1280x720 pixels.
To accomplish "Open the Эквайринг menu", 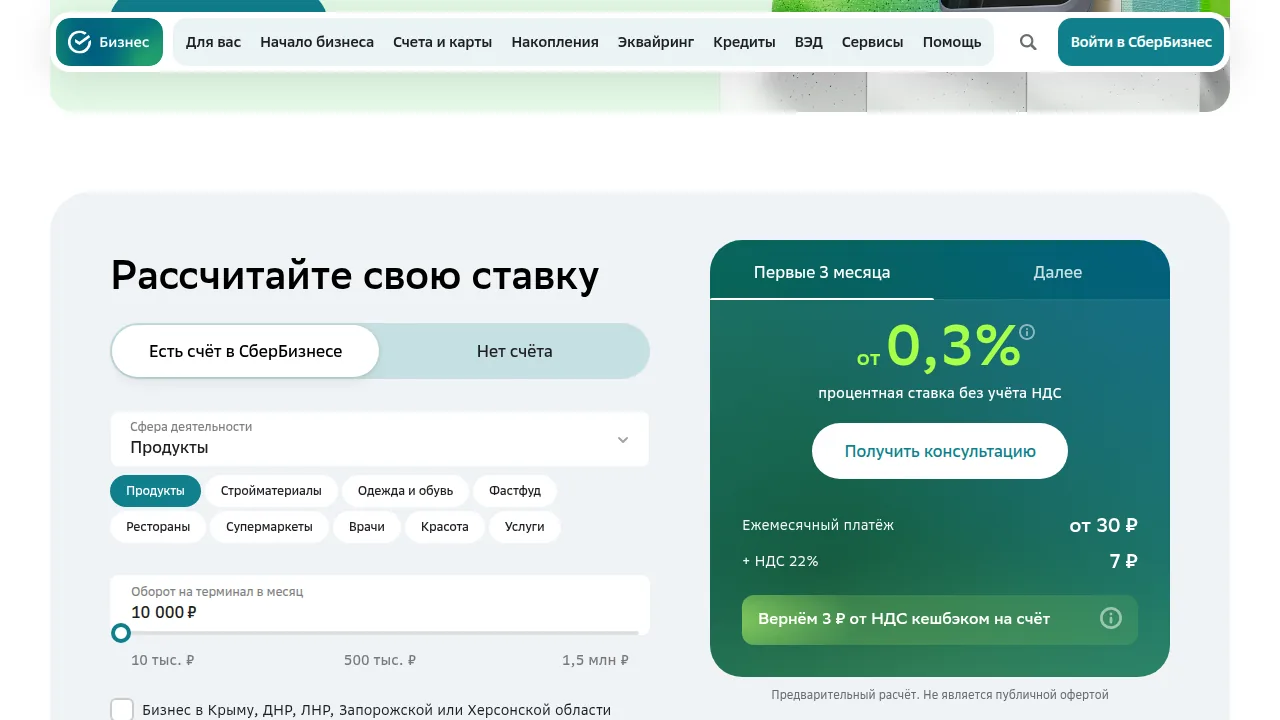I will pos(656,42).
